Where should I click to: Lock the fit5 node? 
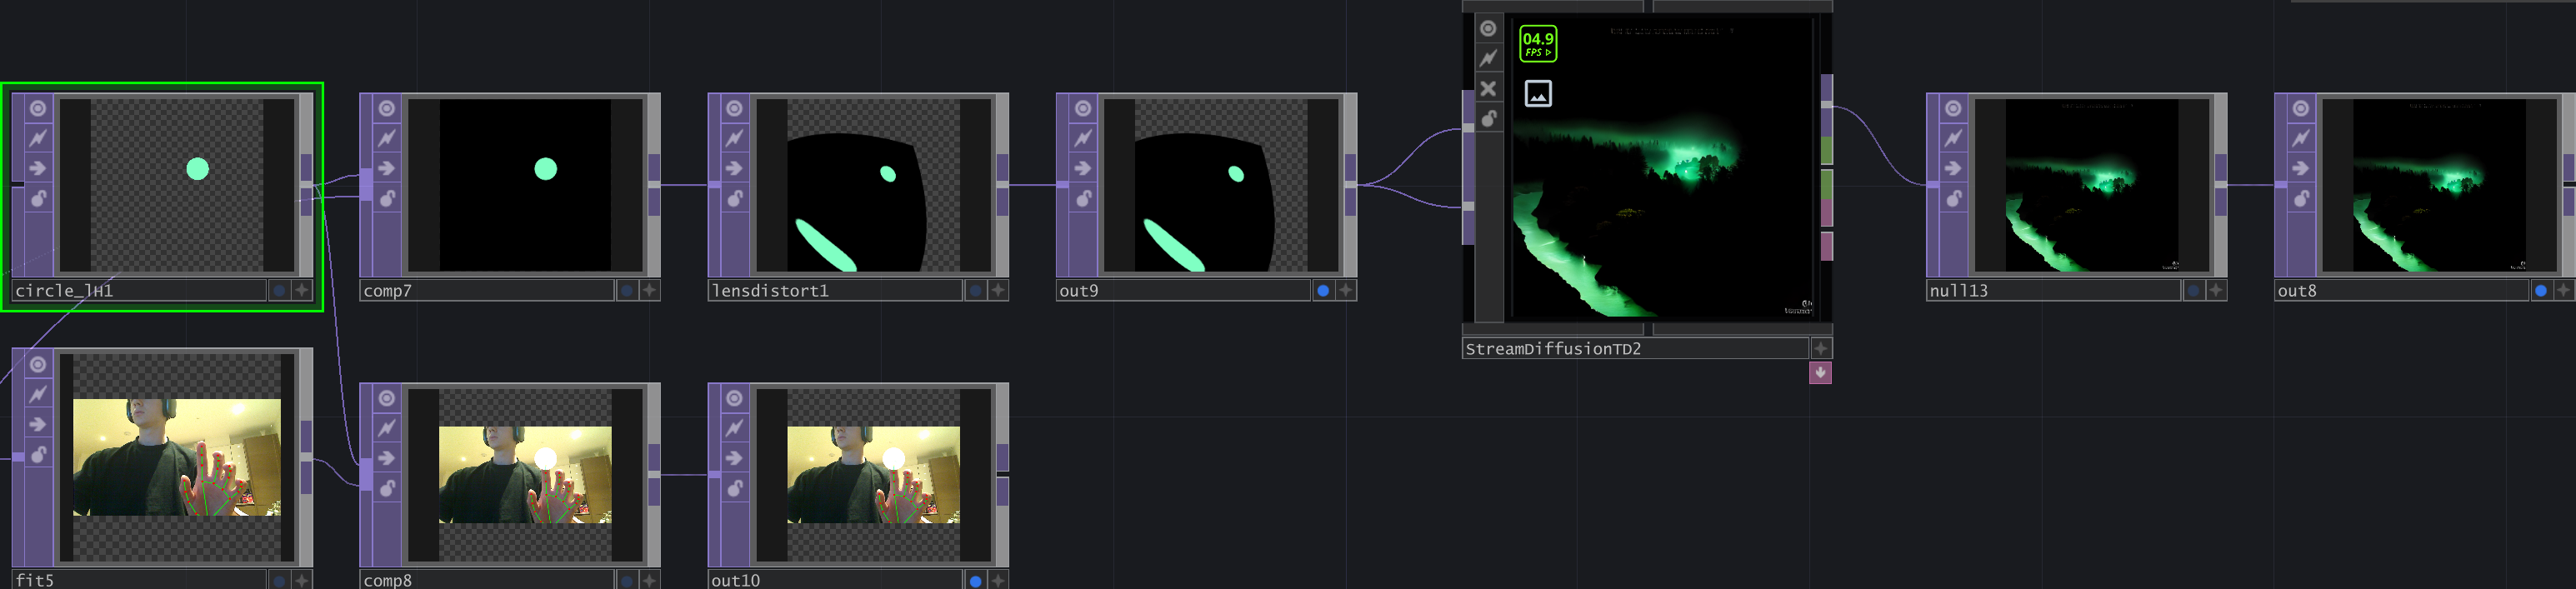[38, 454]
